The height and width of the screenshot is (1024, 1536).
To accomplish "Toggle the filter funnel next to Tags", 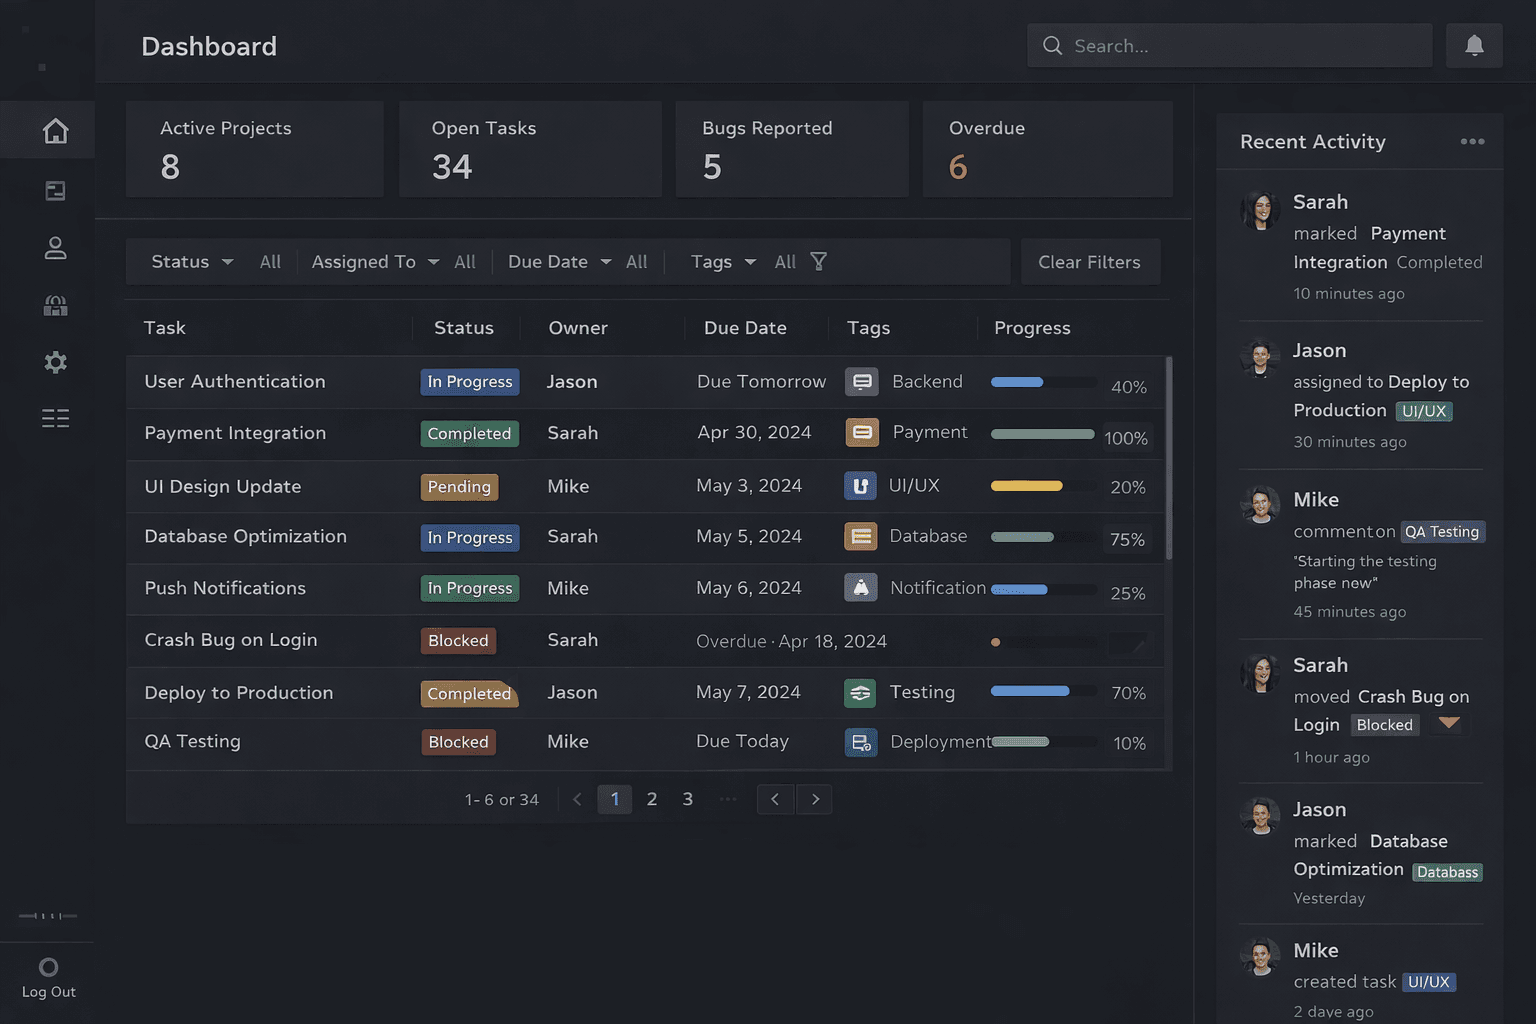I will click(818, 261).
